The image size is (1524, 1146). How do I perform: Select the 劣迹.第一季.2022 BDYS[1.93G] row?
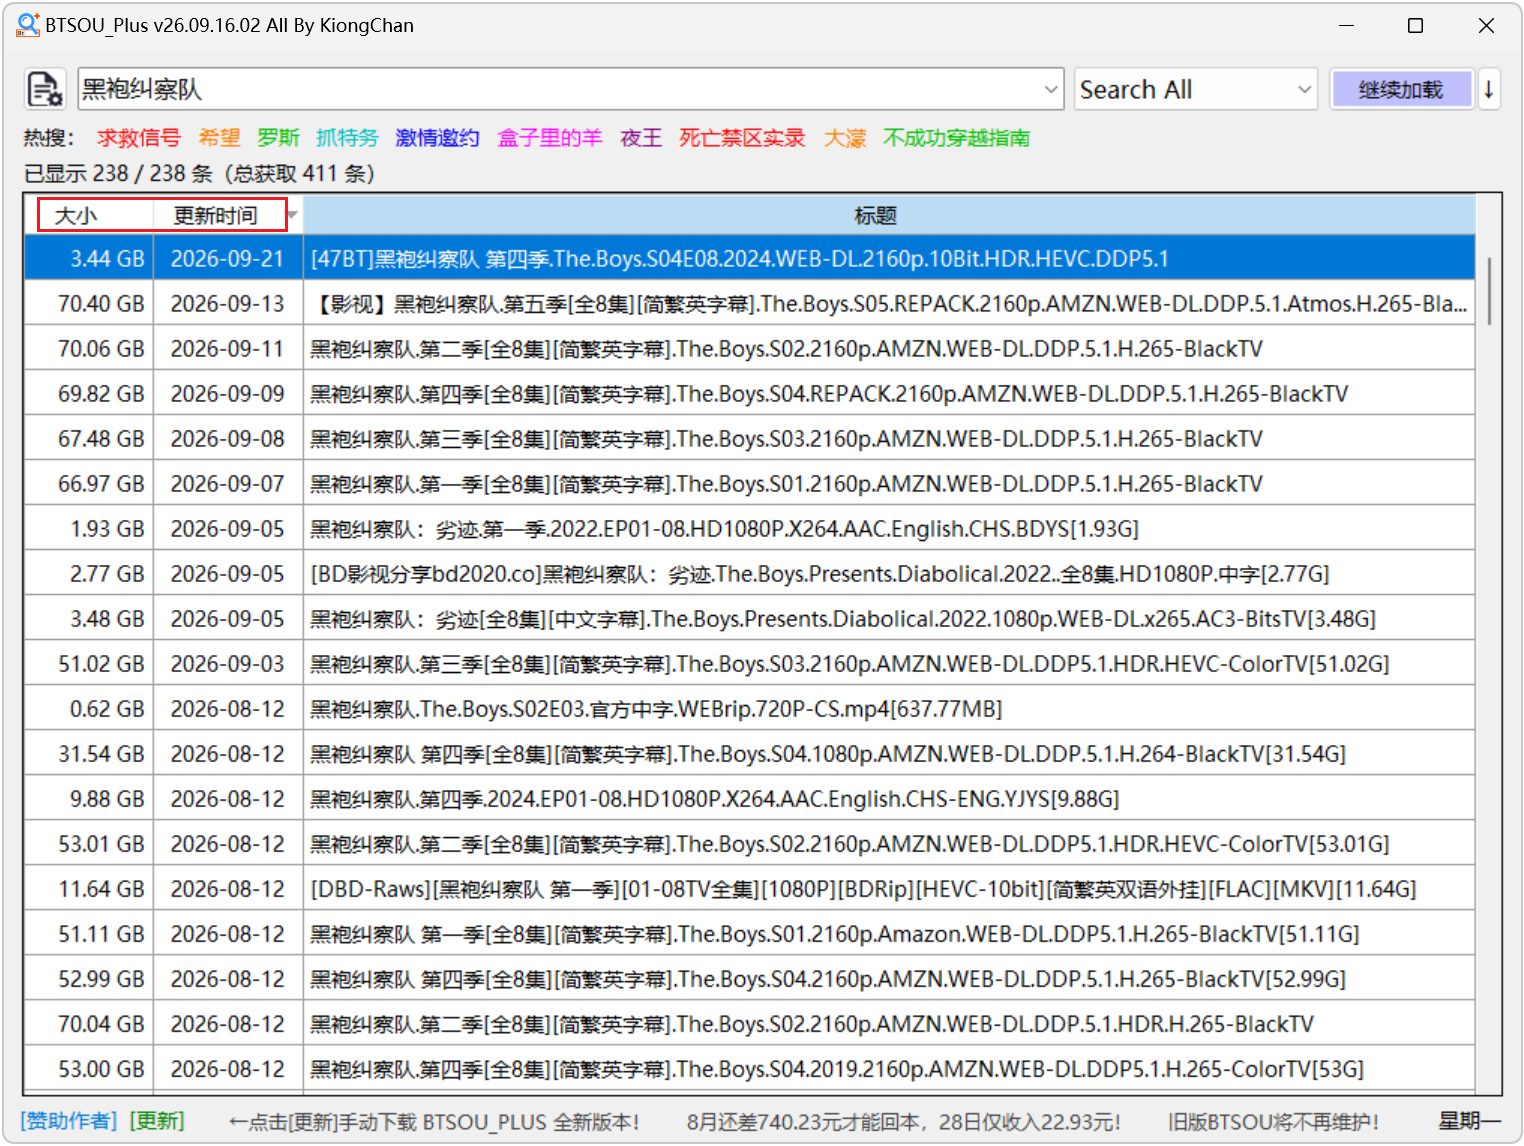[749, 528]
